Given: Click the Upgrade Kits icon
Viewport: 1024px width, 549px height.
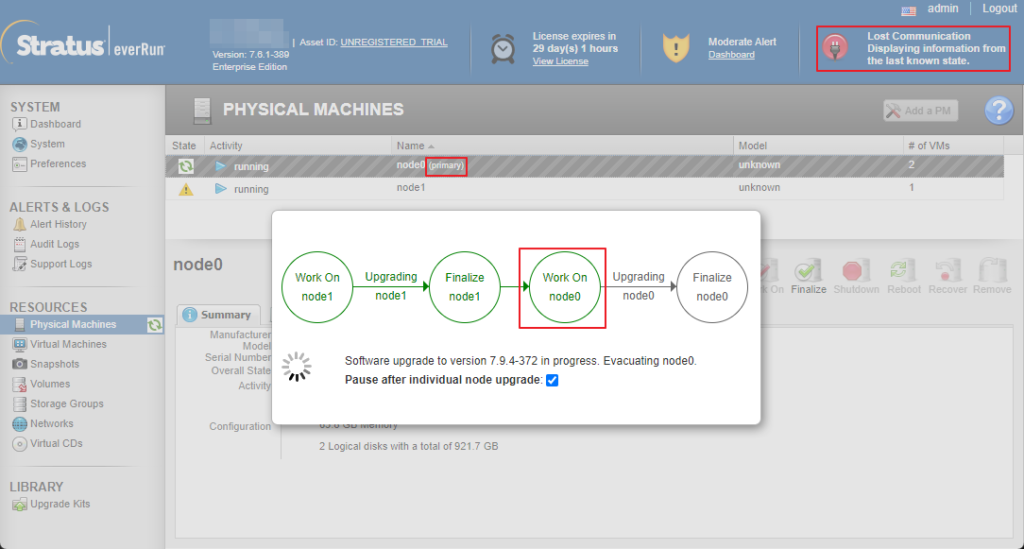Looking at the screenshot, I should [20, 504].
